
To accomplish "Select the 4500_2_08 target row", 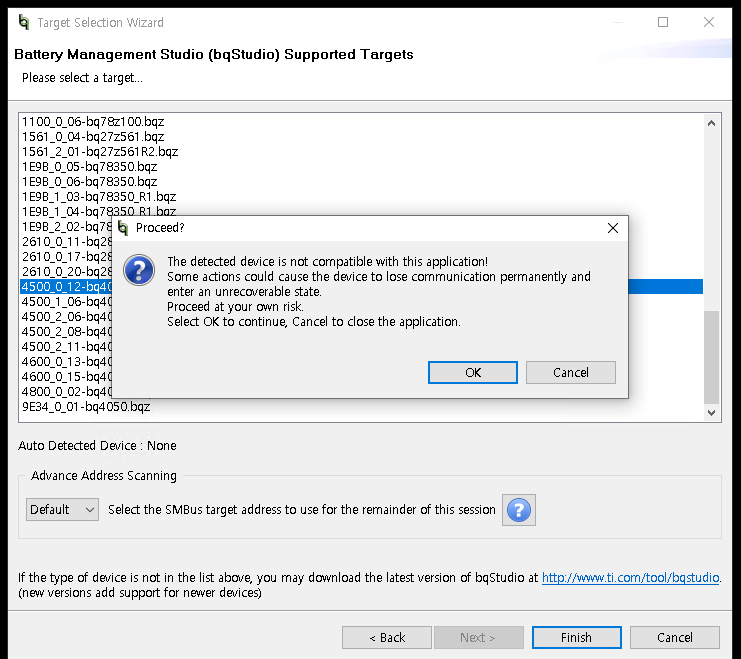I will [67, 331].
